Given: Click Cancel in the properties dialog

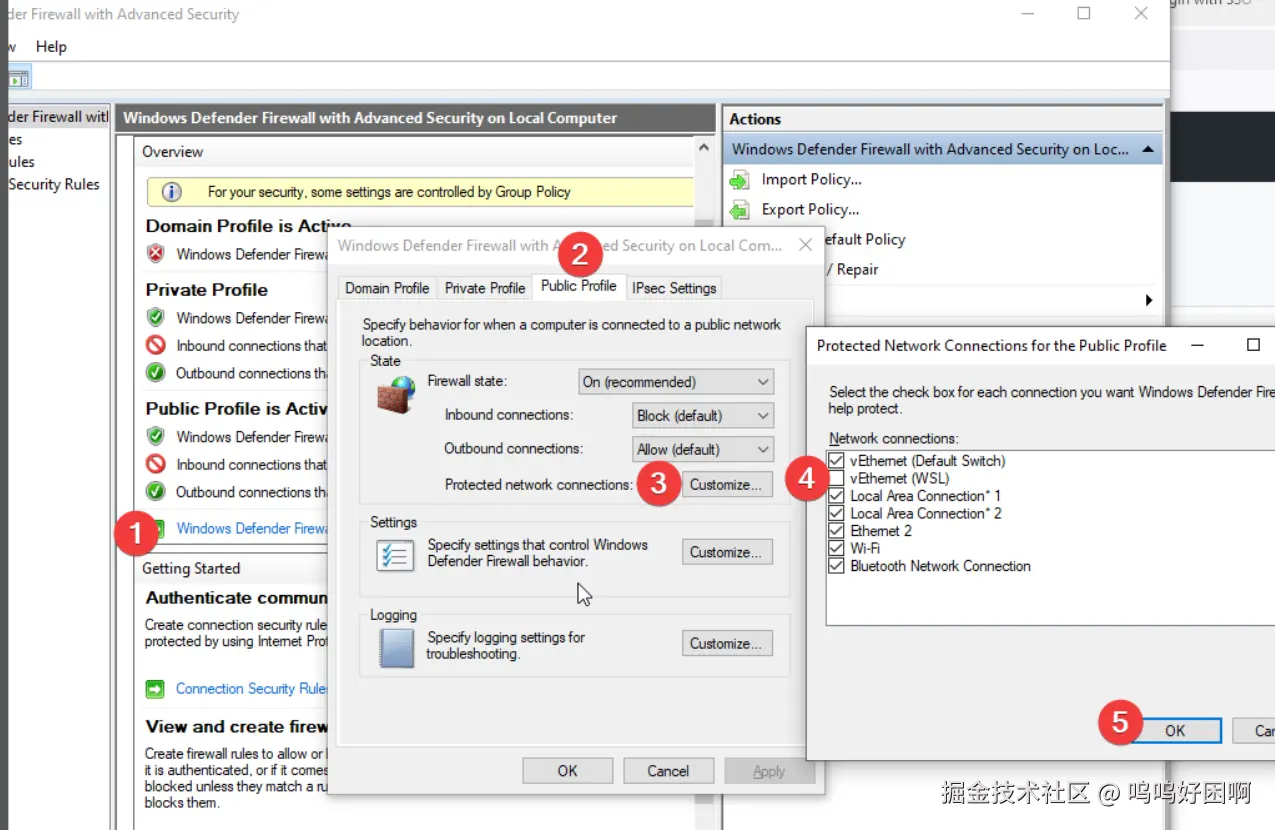Looking at the screenshot, I should [x=668, y=771].
